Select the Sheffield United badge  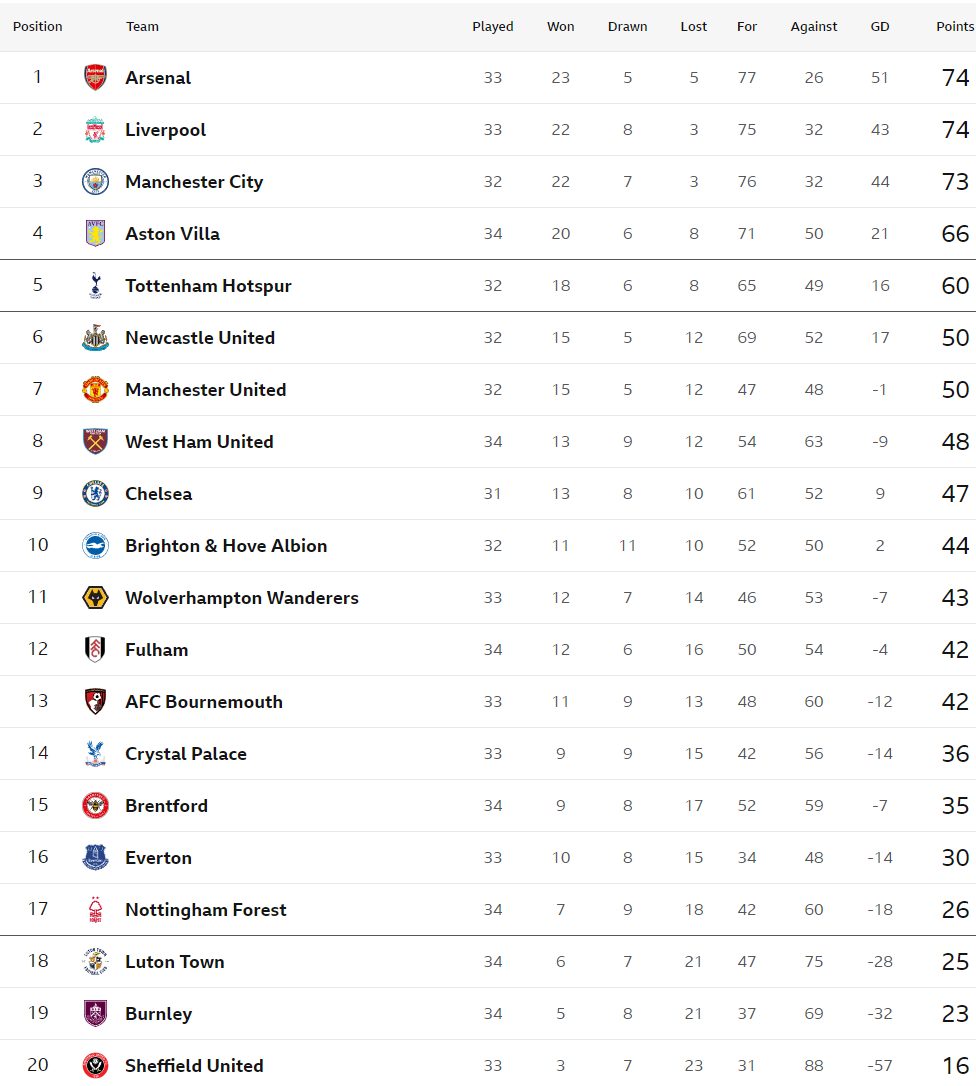(x=95, y=1065)
